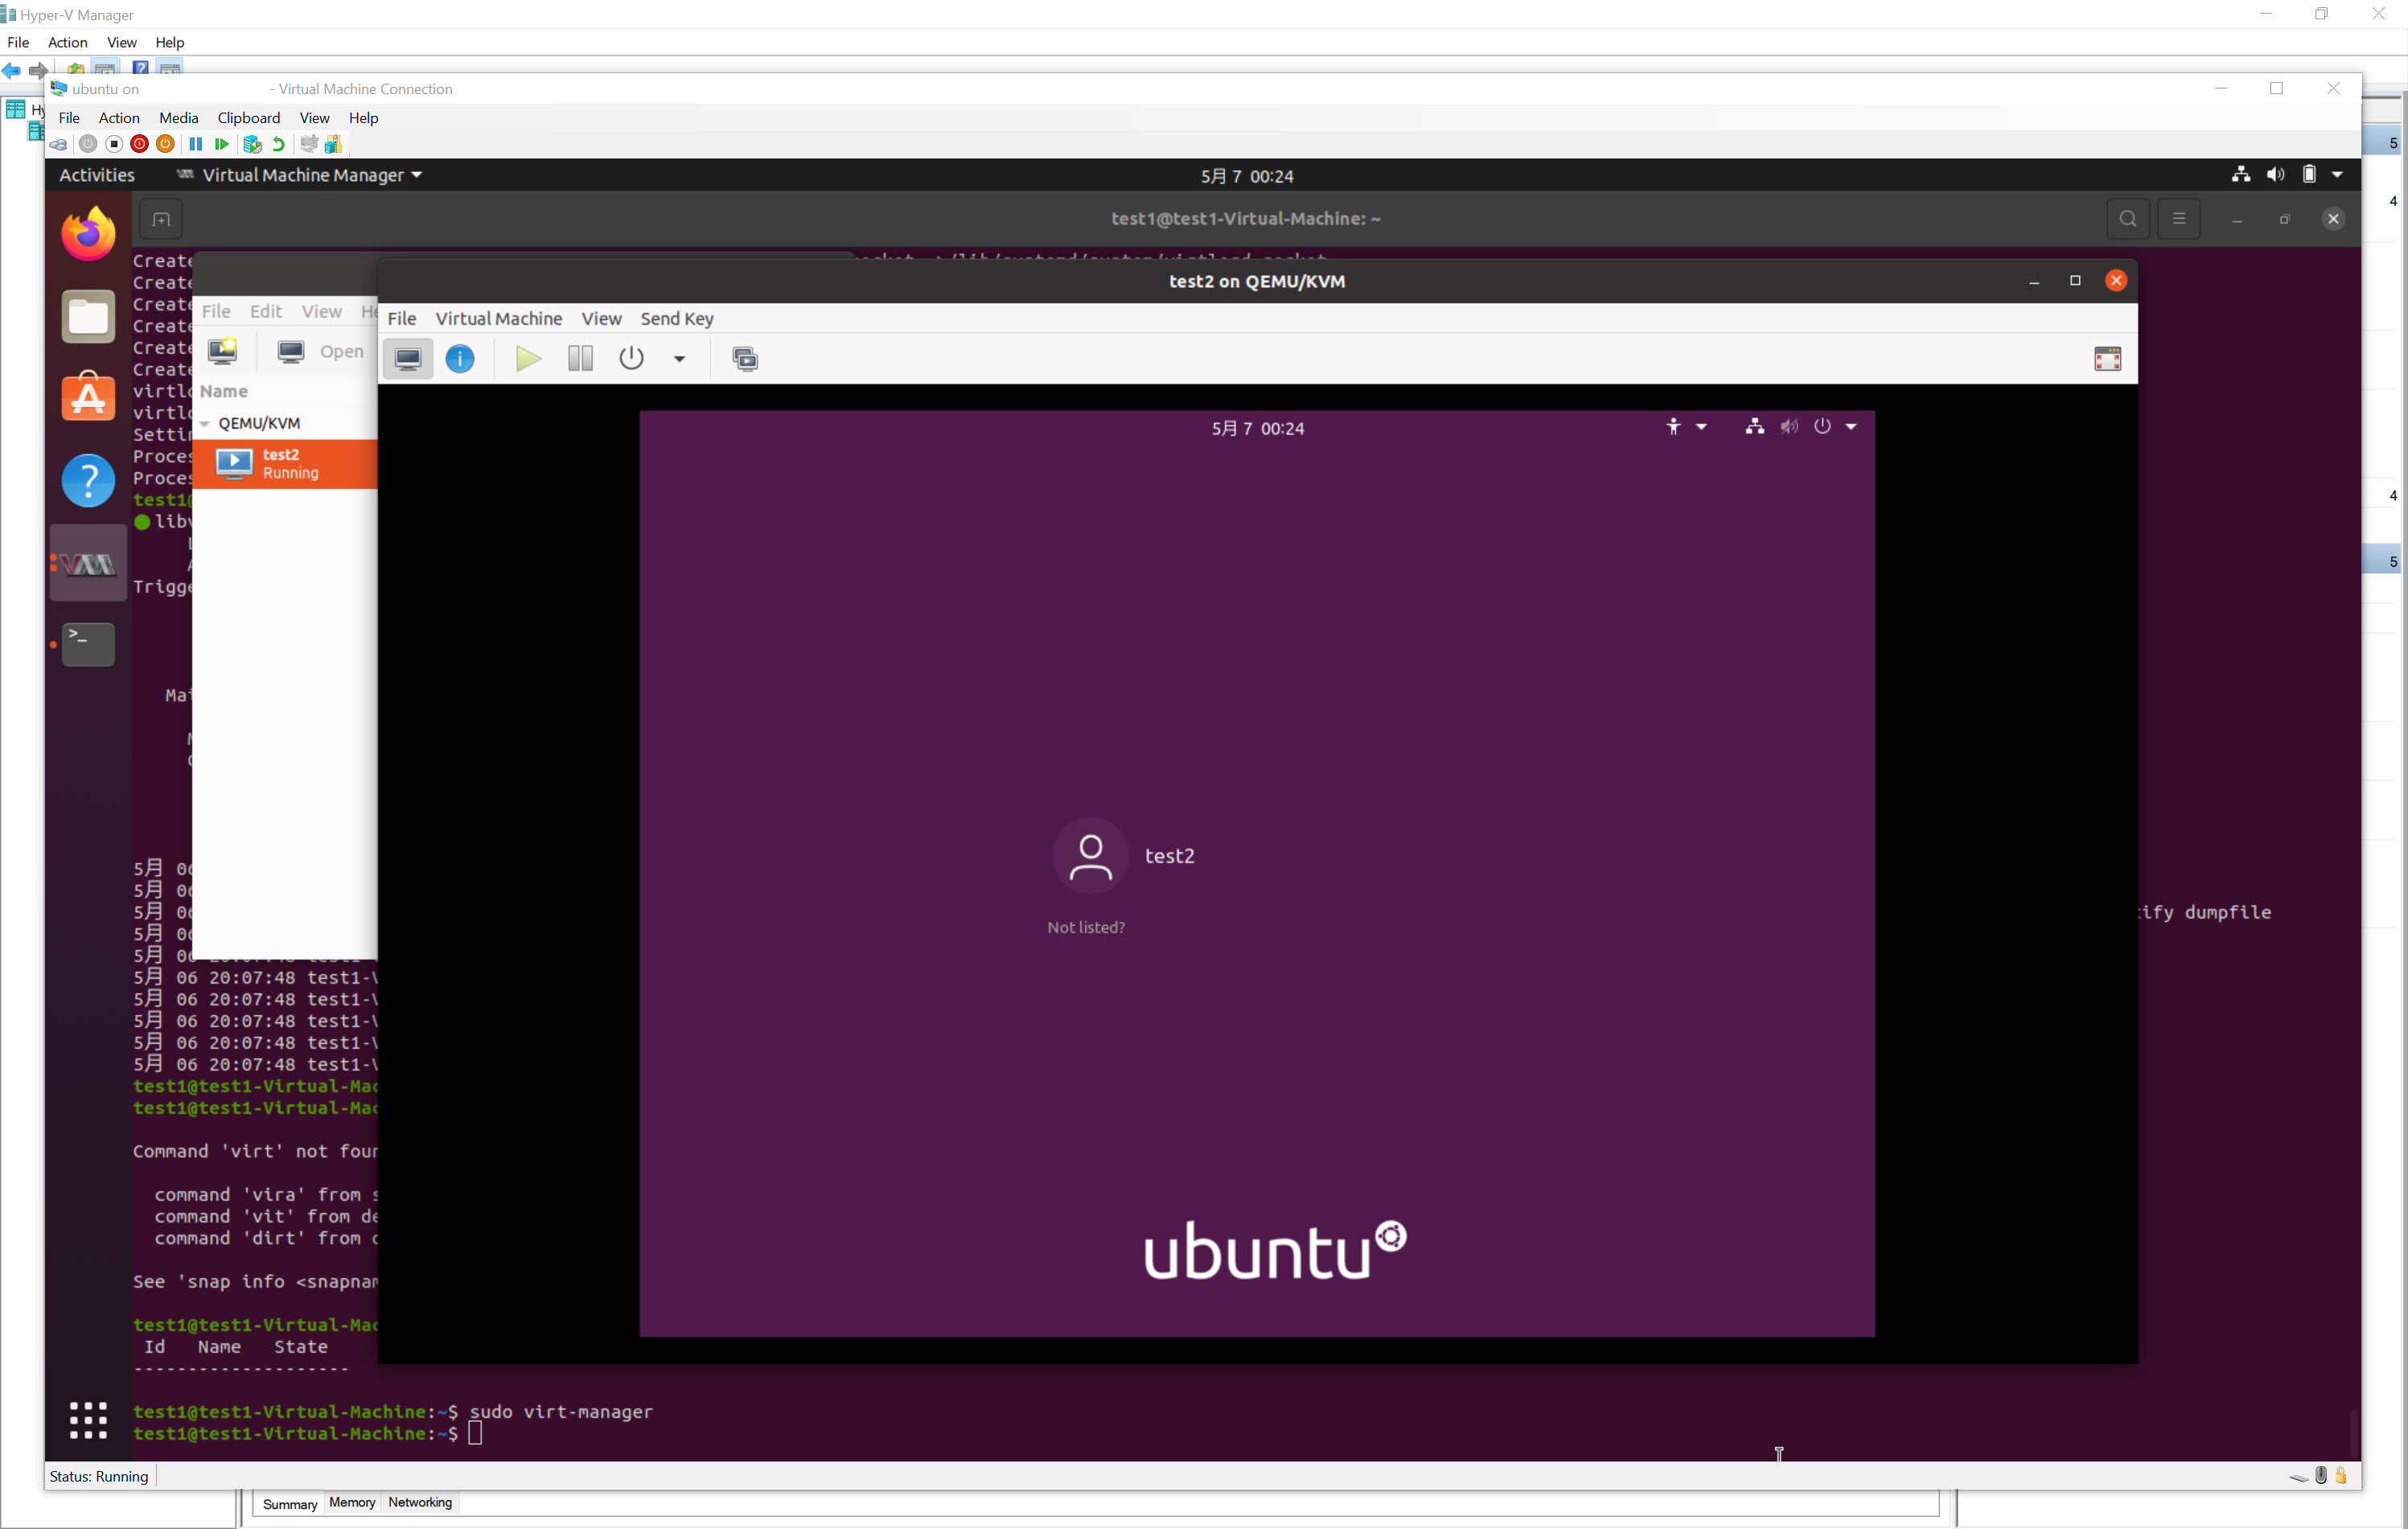Click the console displays icon in test2 toolbar
The image size is (2408, 1529).
(x=745, y=358)
